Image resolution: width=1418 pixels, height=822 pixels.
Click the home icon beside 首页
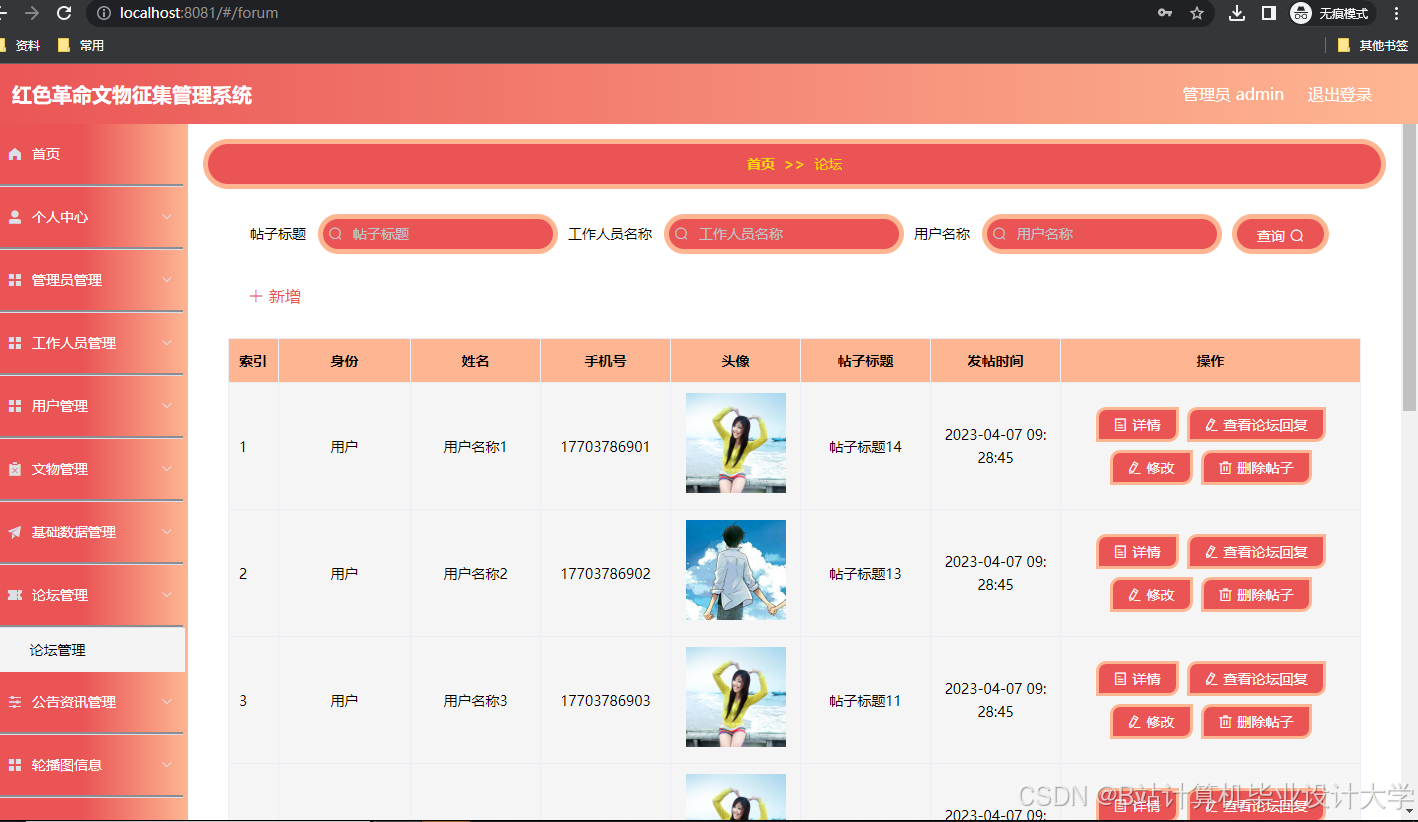(x=15, y=154)
